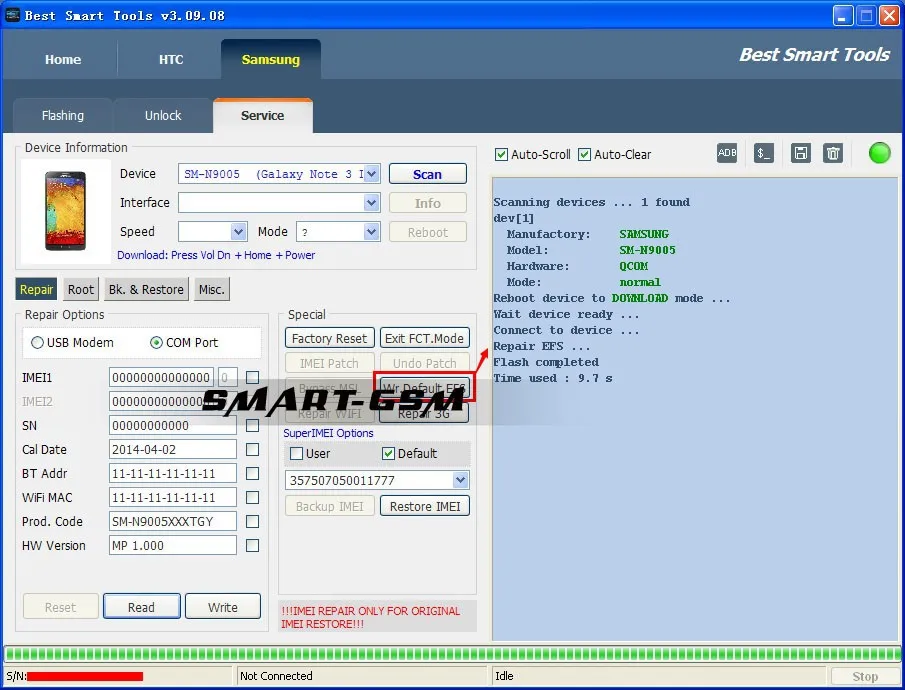This screenshot has width=905, height=690.
Task: Clear the log with trash icon
Action: pos(833,153)
